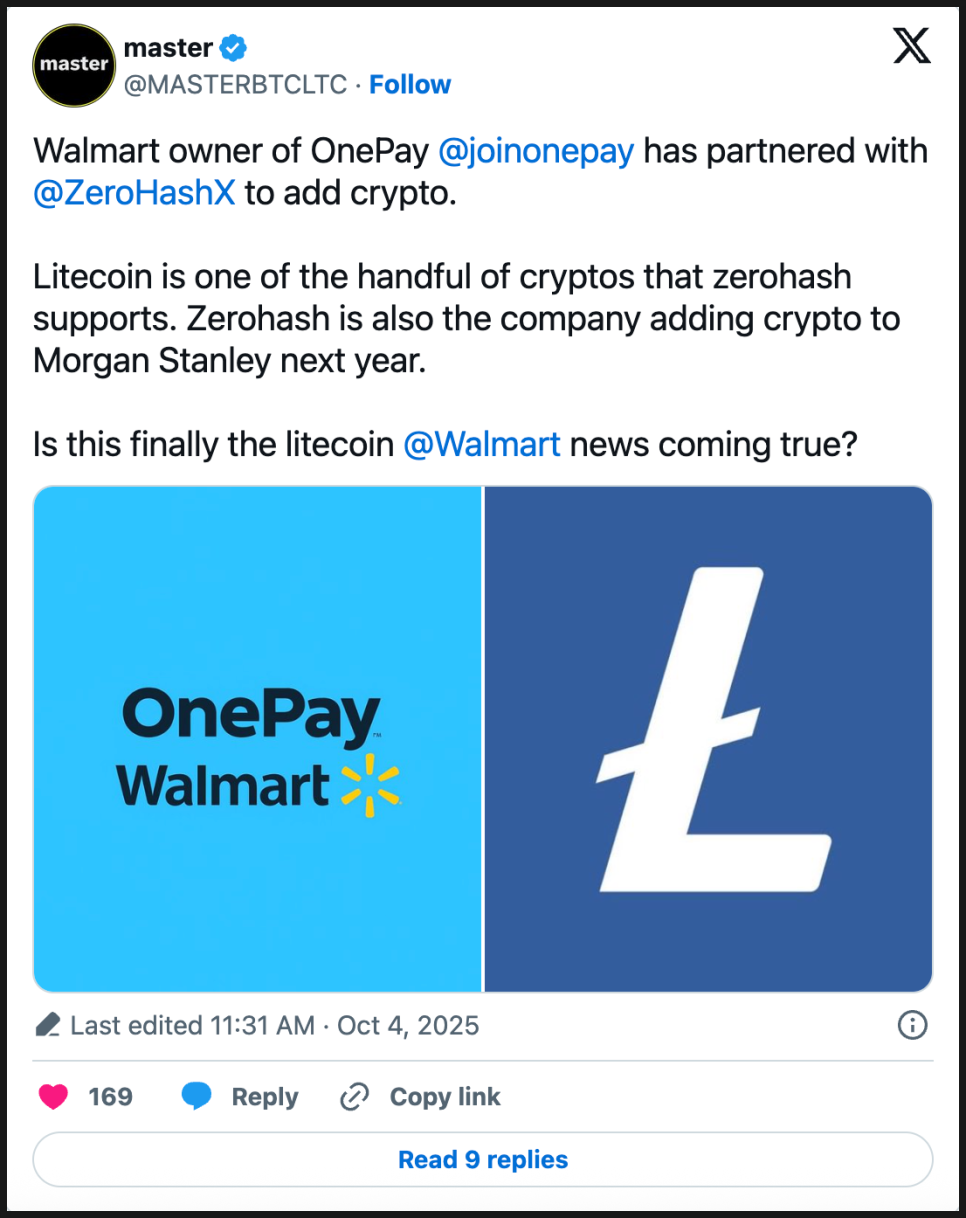This screenshot has height=1218, width=966.
Task: Open the OnePay Walmart image
Action: coord(258,739)
